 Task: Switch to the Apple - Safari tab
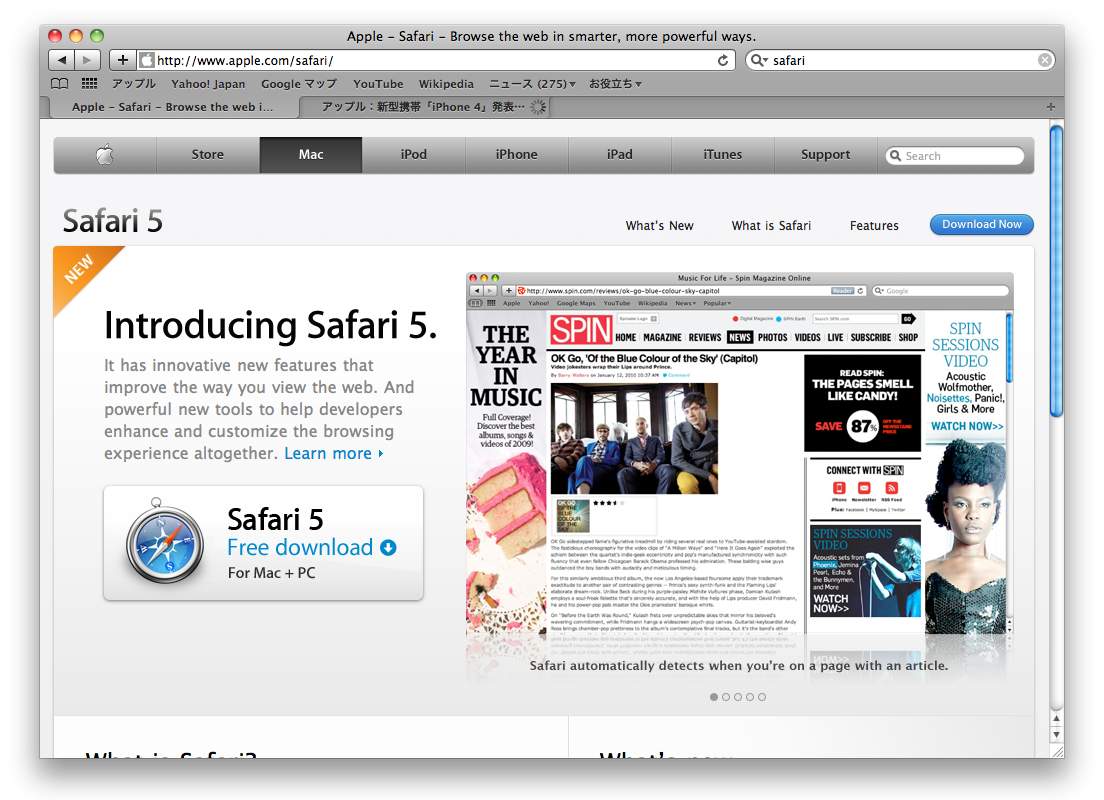[173, 107]
